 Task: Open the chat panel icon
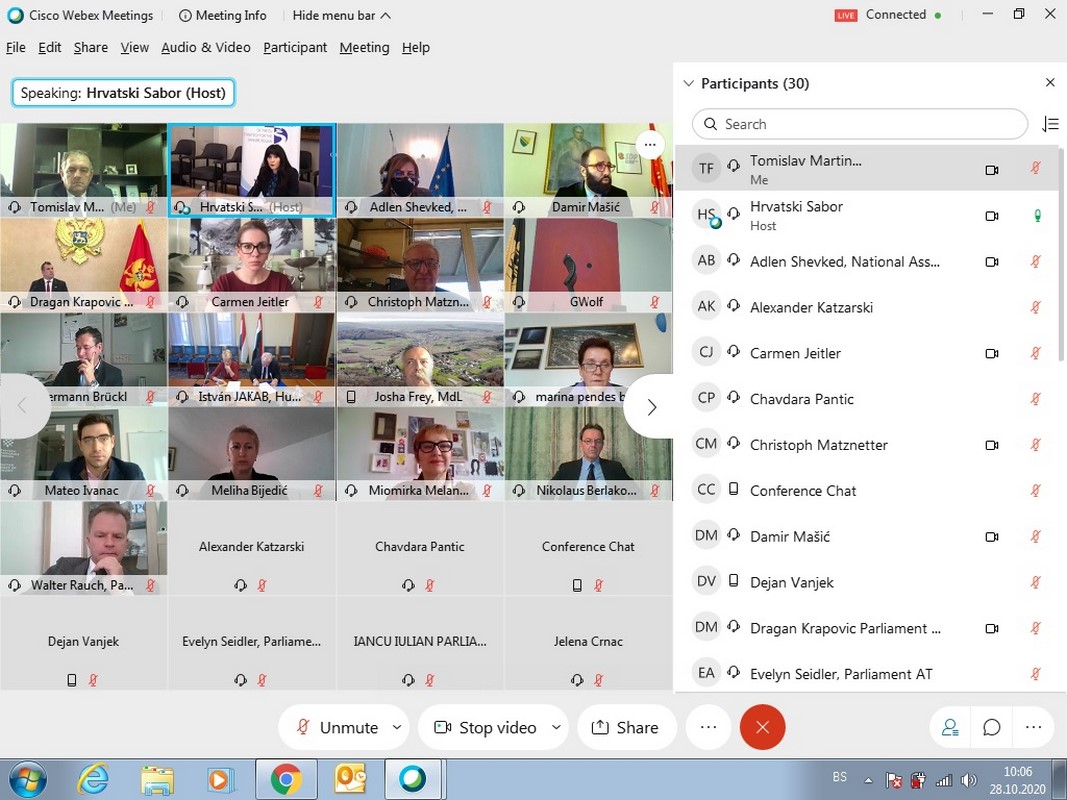(991, 727)
